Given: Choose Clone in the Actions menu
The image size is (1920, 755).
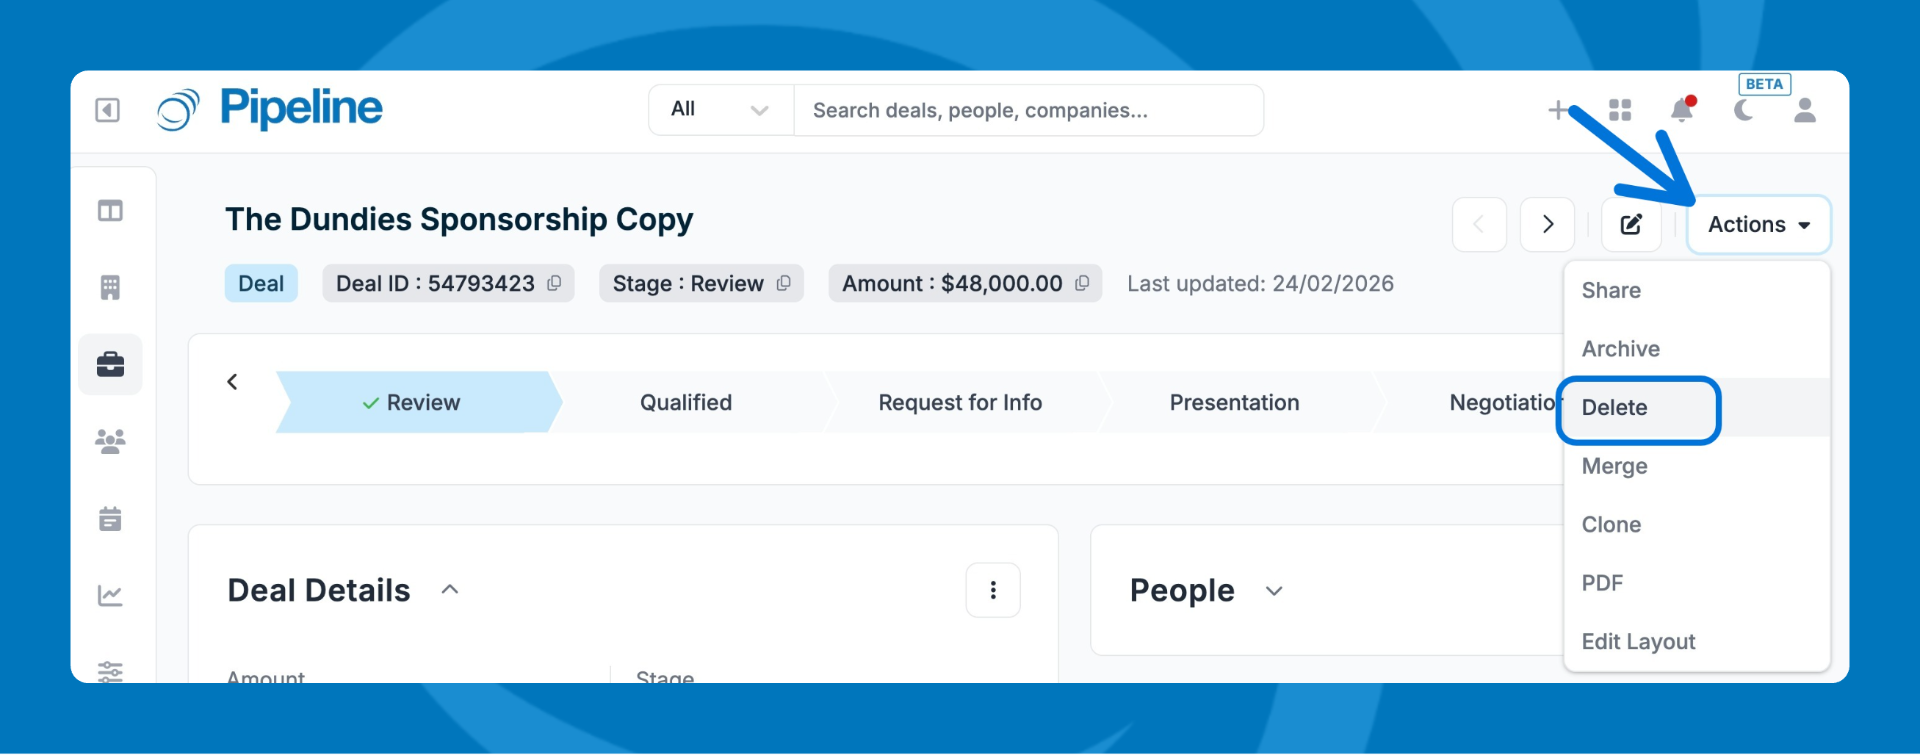Looking at the screenshot, I should tap(1611, 525).
